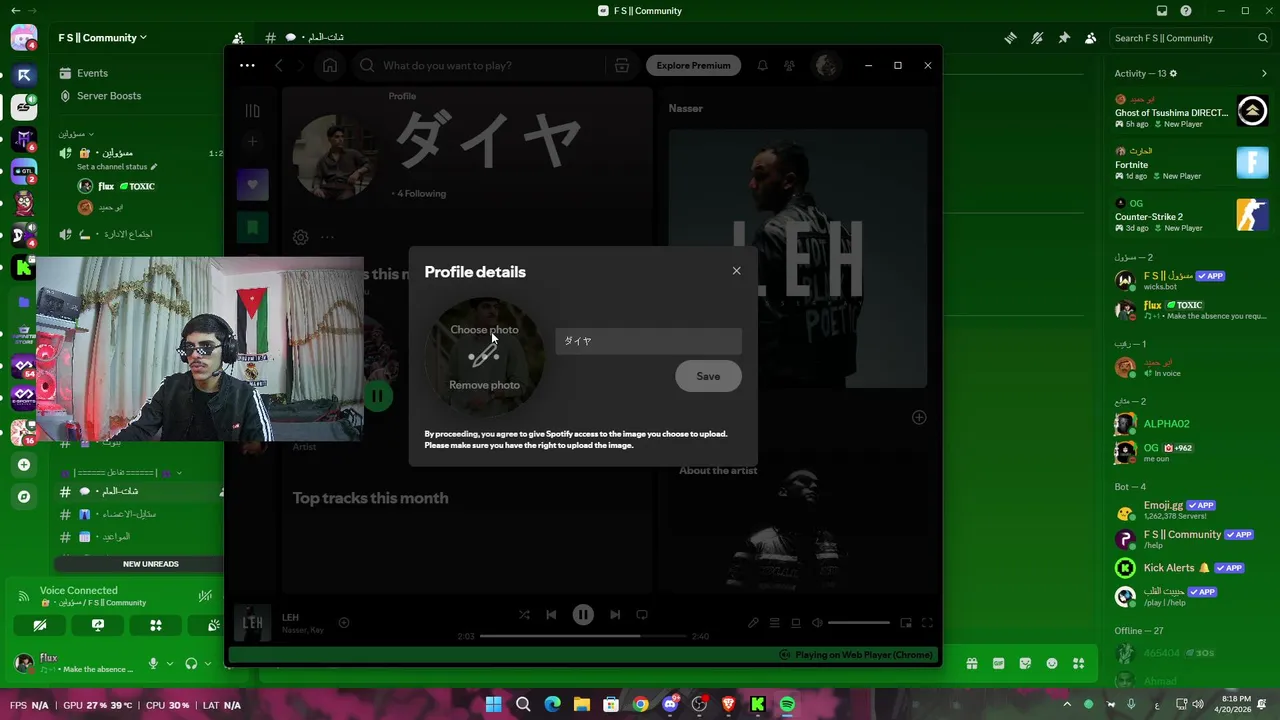Open OBS Studio from the taskbar
Screen dimensions: 1280x720
pyautogui.click(x=699, y=705)
